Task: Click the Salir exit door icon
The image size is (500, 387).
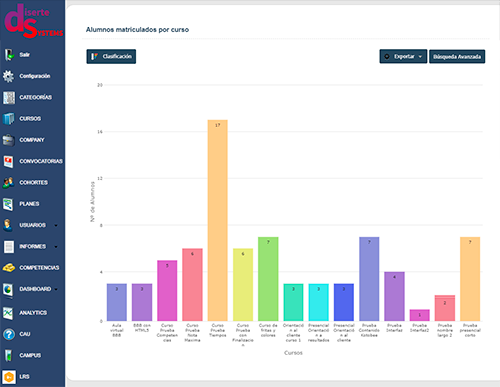Action: coord(9,55)
